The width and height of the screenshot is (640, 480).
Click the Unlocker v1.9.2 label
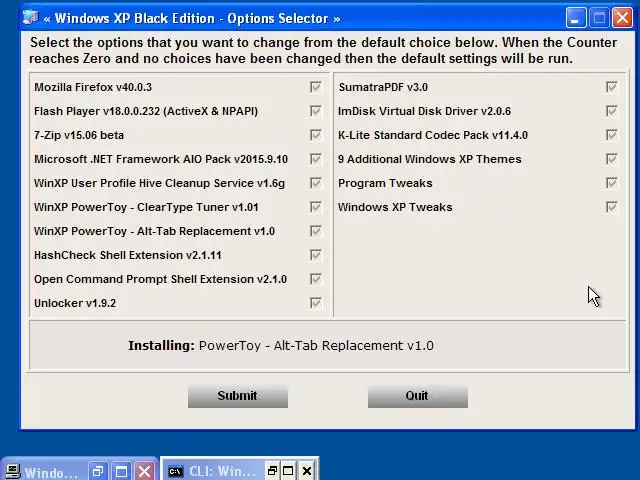pyautogui.click(x=75, y=303)
